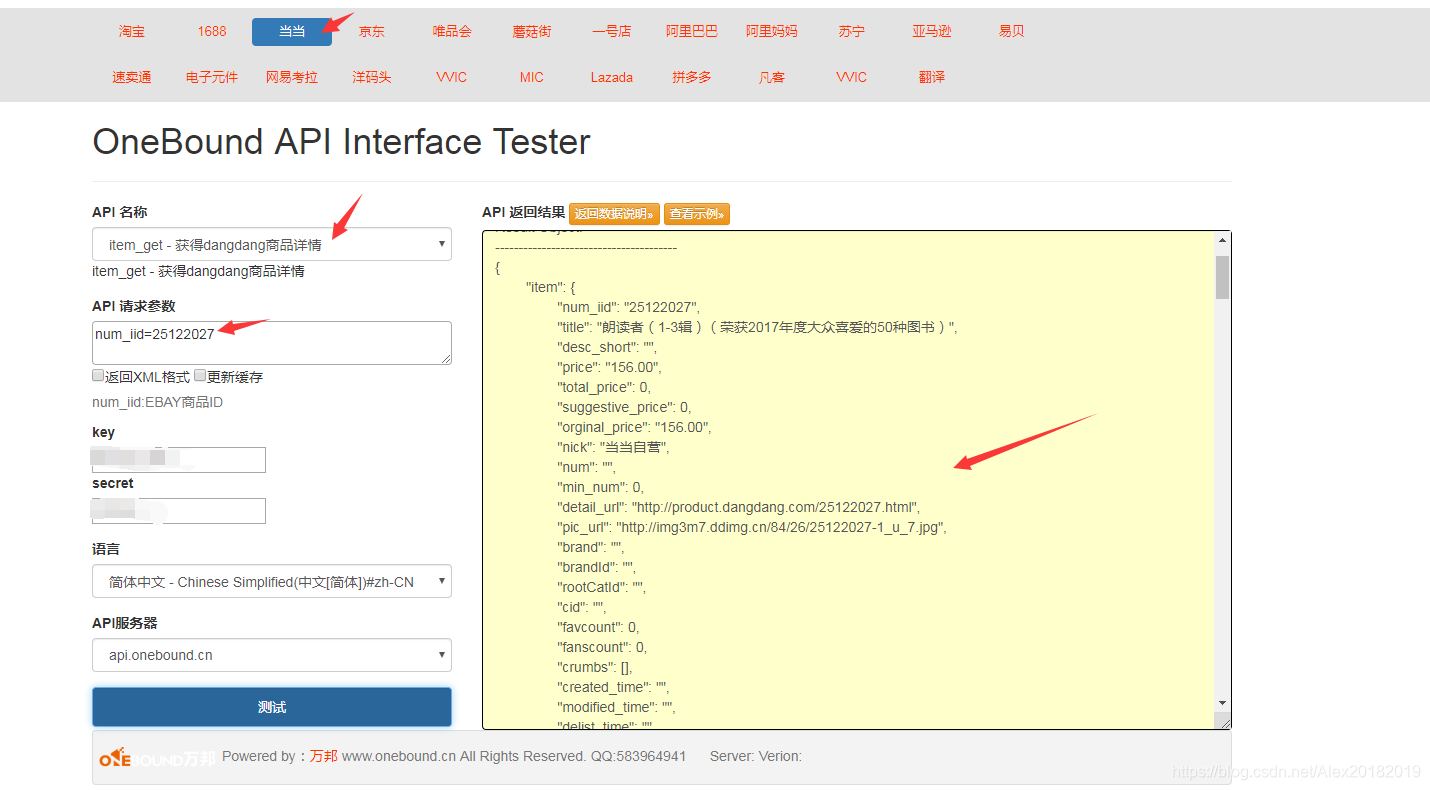Click into the secret input field
Image resolution: width=1430 pixels, height=790 pixels.
point(179,511)
